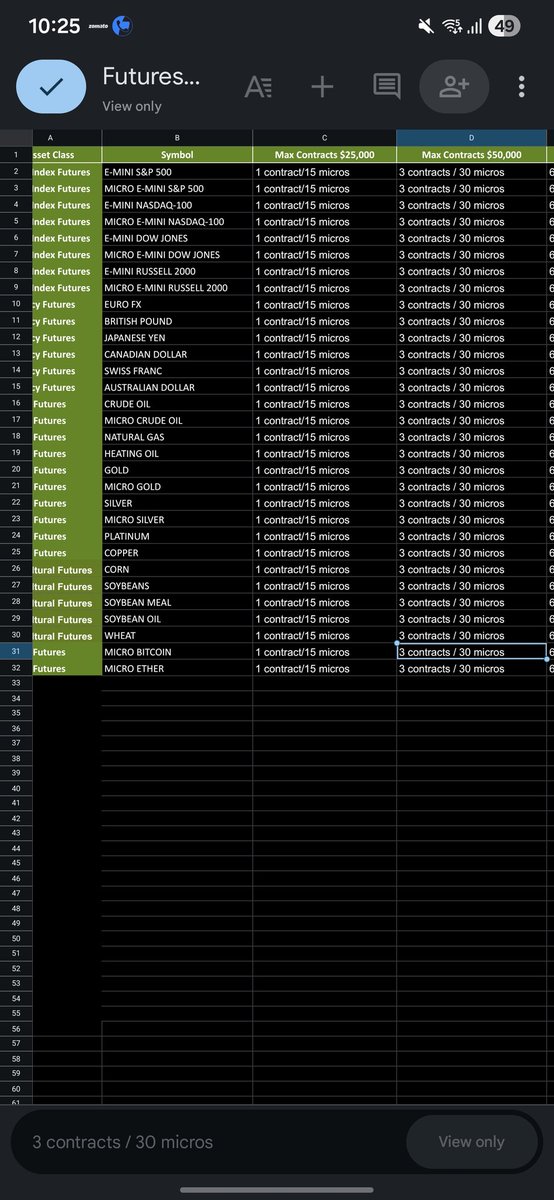This screenshot has width=554, height=1200.
Task: Select row 45 header number
Action: 16,863
